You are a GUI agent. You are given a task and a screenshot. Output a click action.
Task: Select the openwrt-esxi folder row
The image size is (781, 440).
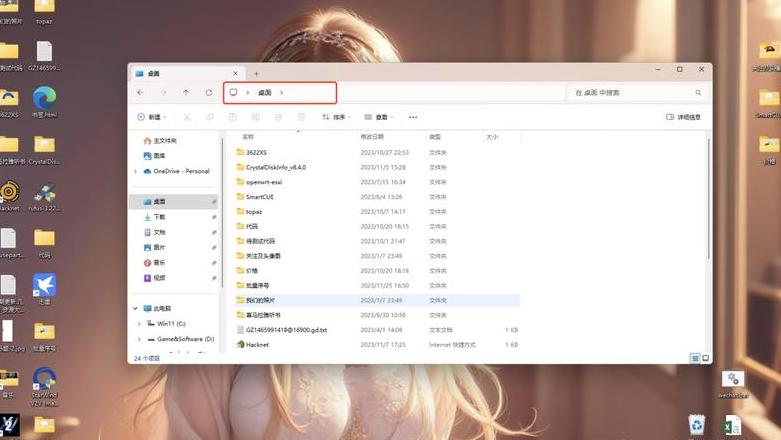coord(377,182)
